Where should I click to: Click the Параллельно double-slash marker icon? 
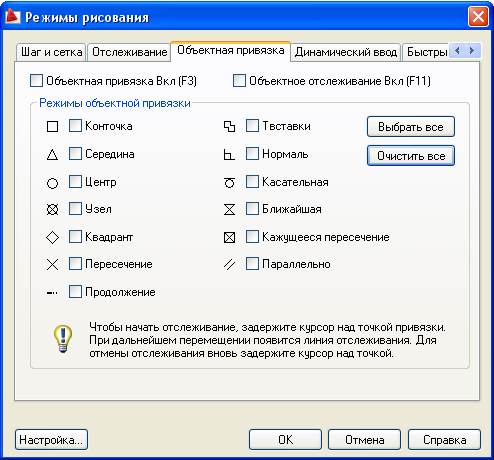click(229, 265)
